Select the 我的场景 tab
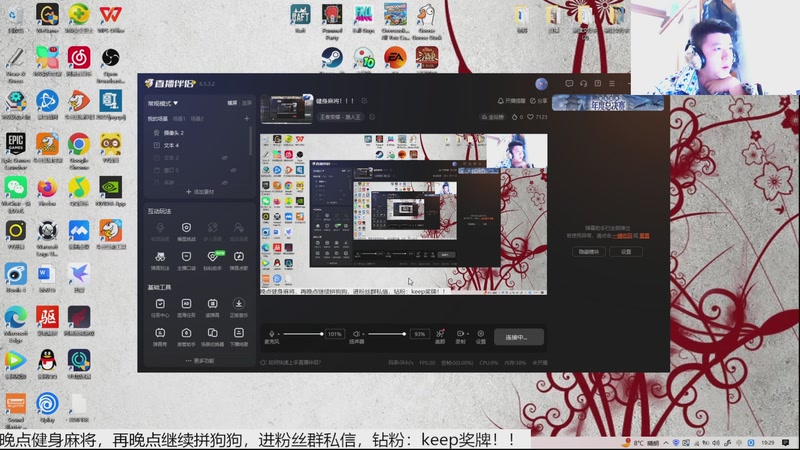The width and height of the screenshot is (800, 450). (x=158, y=118)
